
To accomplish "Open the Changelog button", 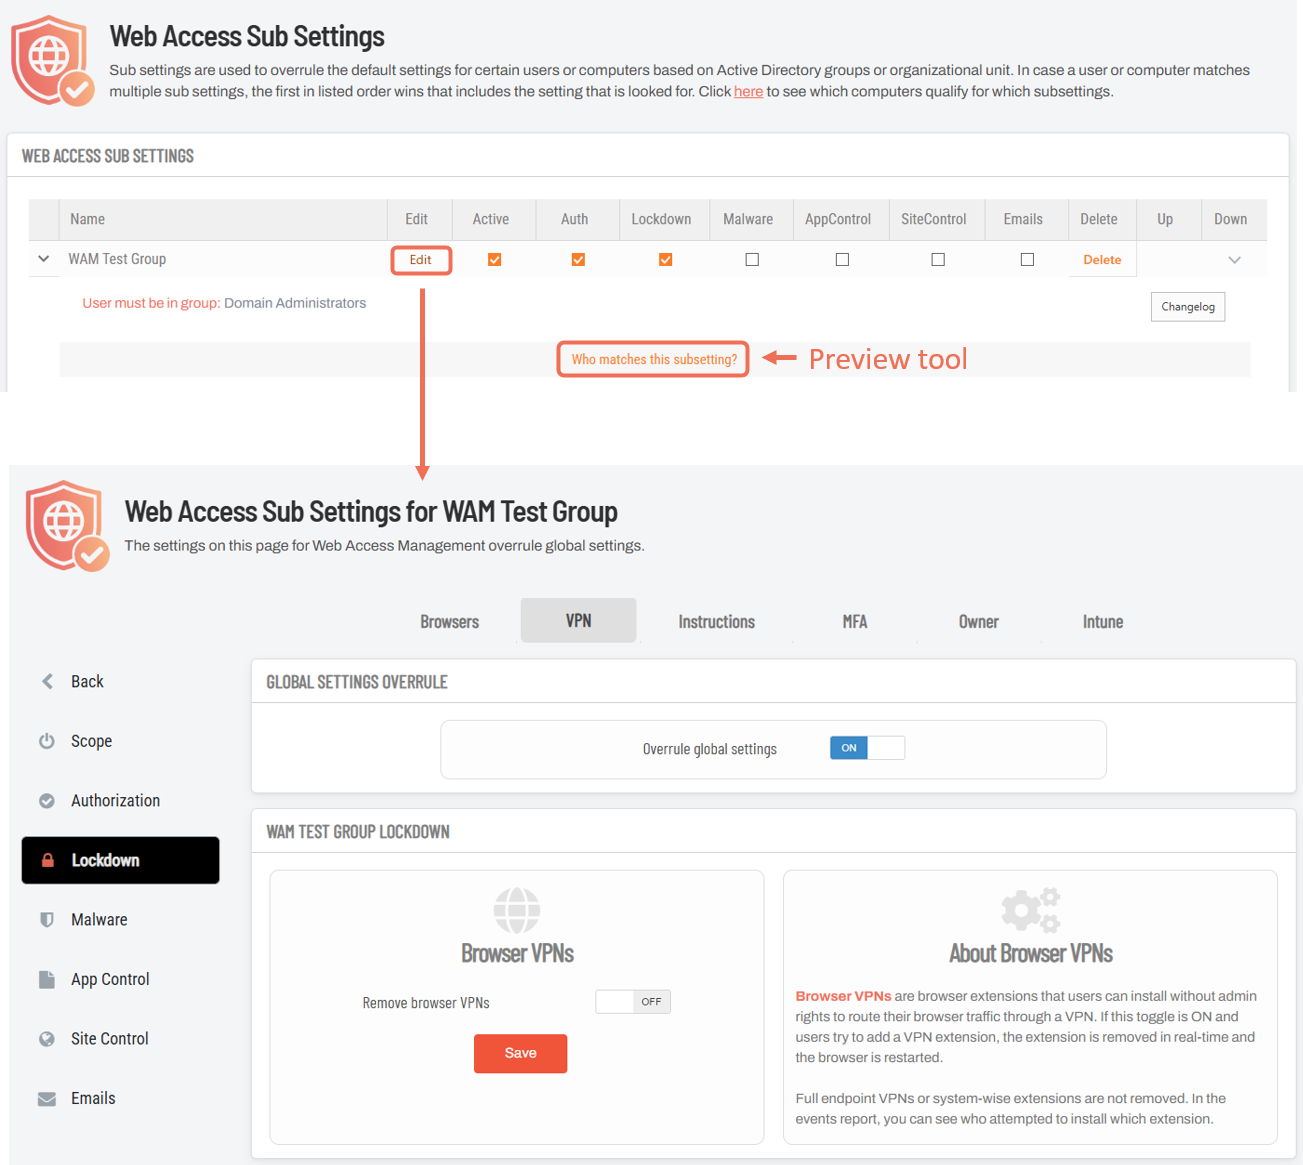I will [x=1188, y=307].
